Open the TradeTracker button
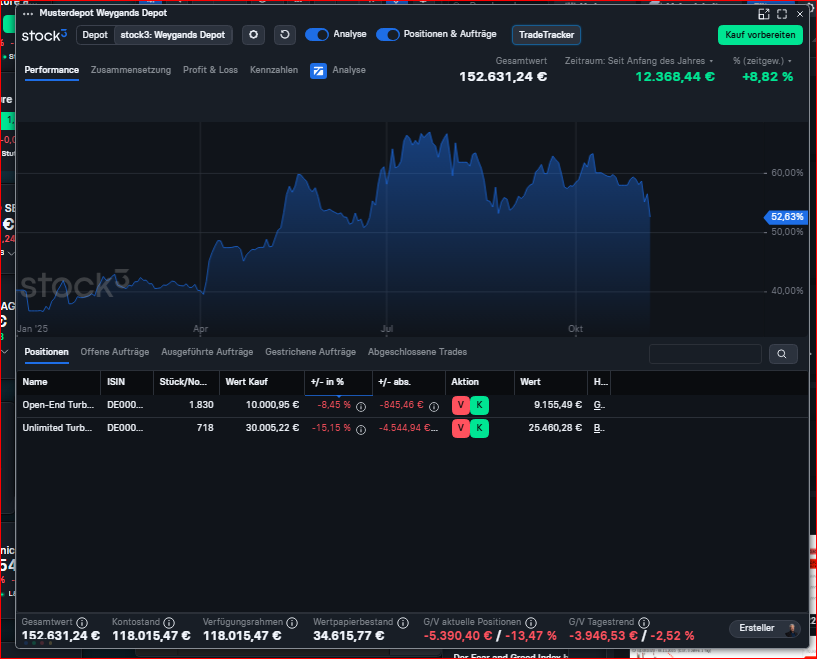The width and height of the screenshot is (817, 659). 546,35
